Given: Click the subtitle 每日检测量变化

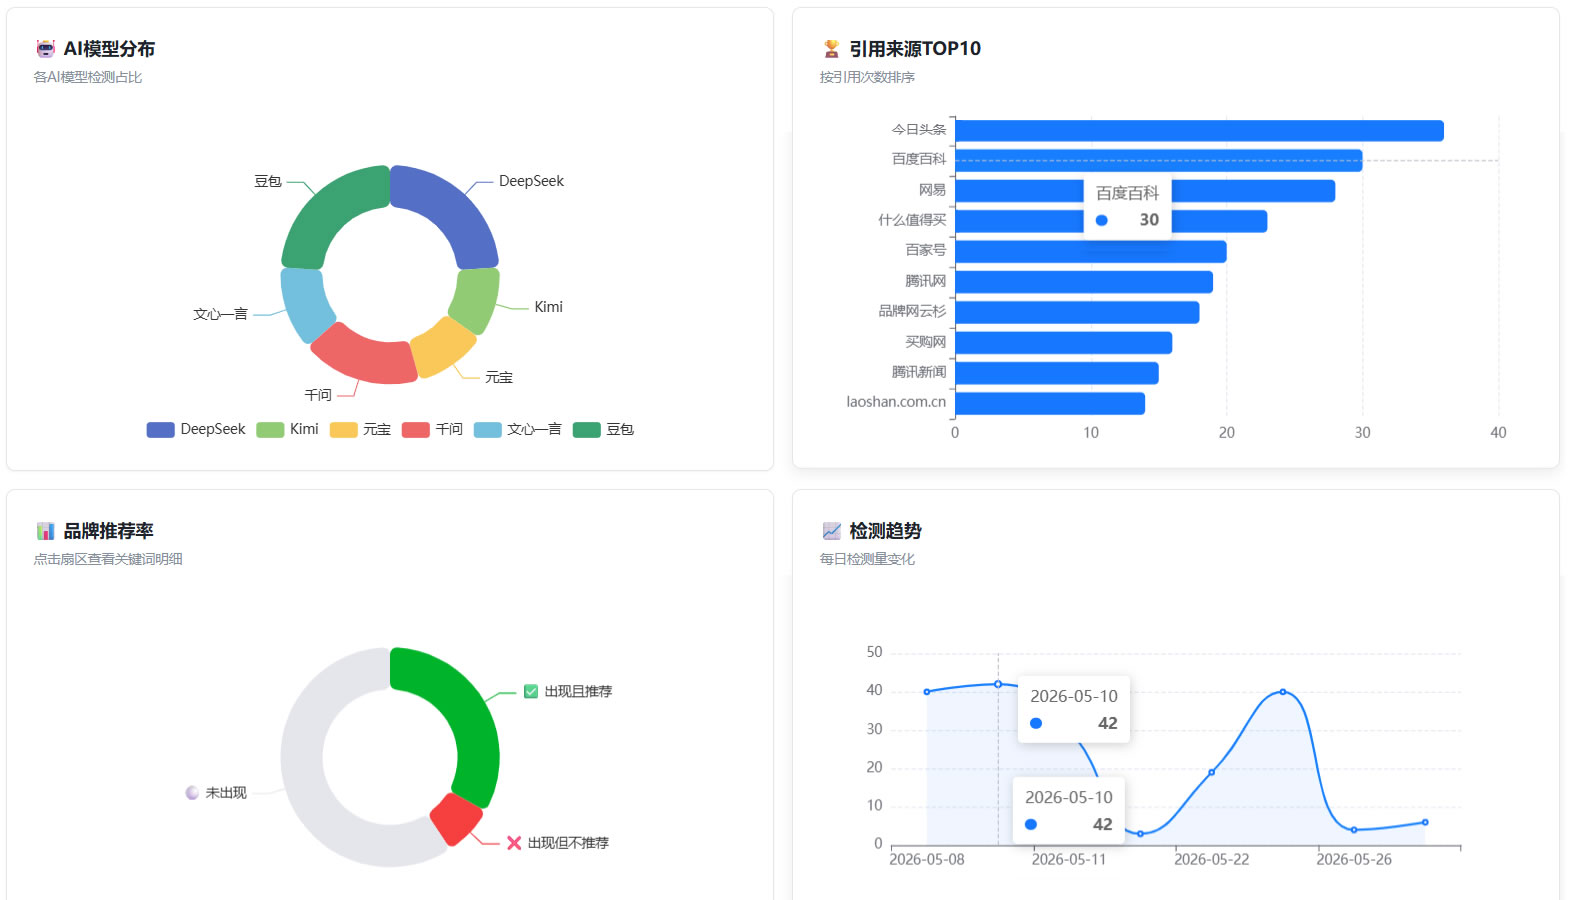Looking at the screenshot, I should point(867,559).
